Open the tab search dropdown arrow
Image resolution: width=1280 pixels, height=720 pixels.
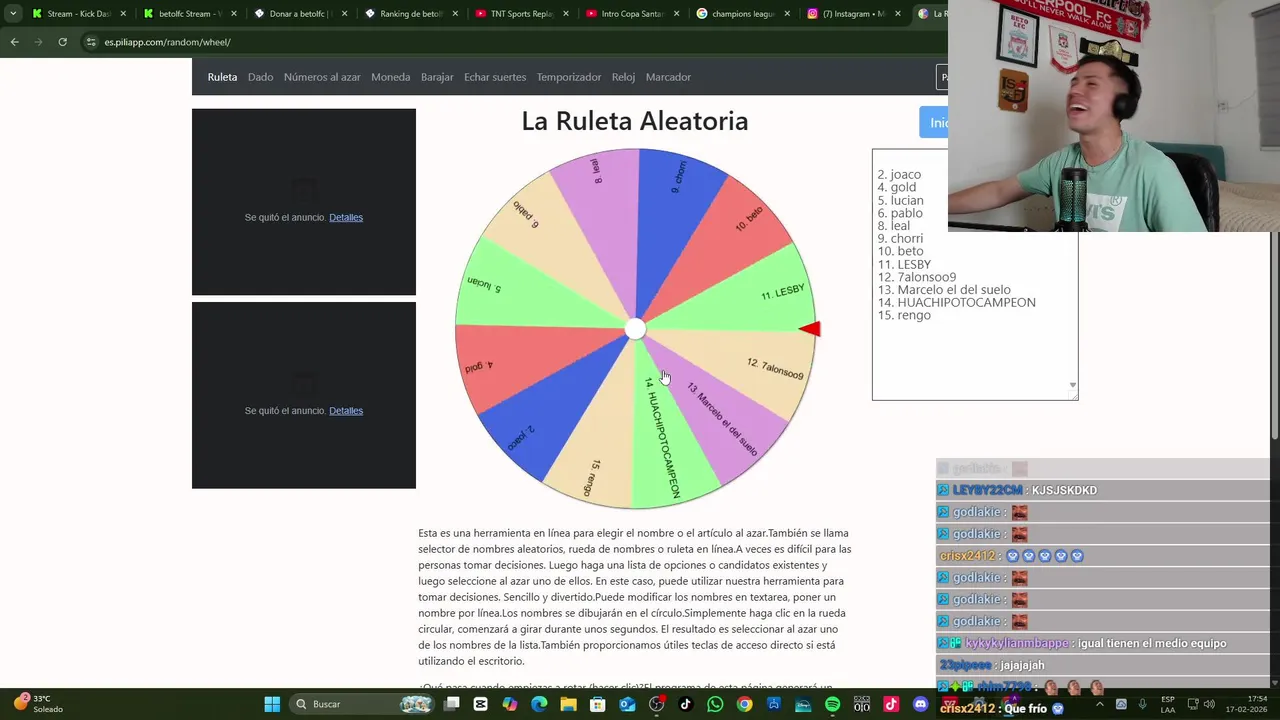[13, 14]
